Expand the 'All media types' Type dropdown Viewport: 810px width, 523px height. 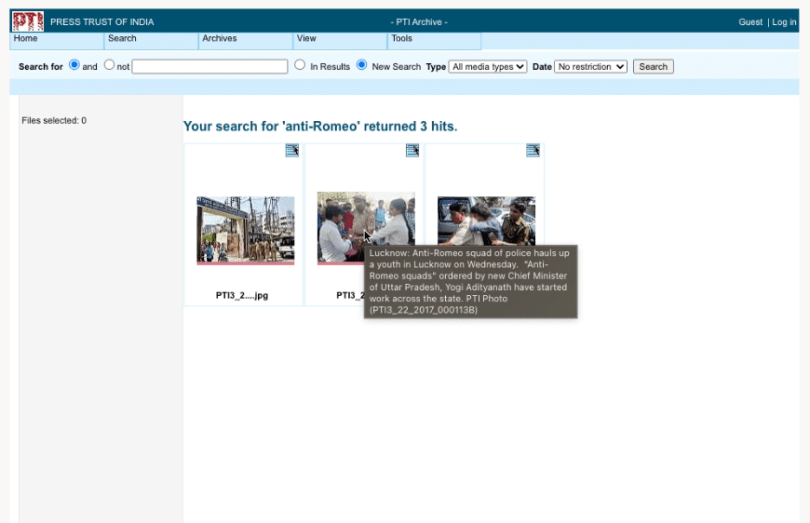(488, 67)
